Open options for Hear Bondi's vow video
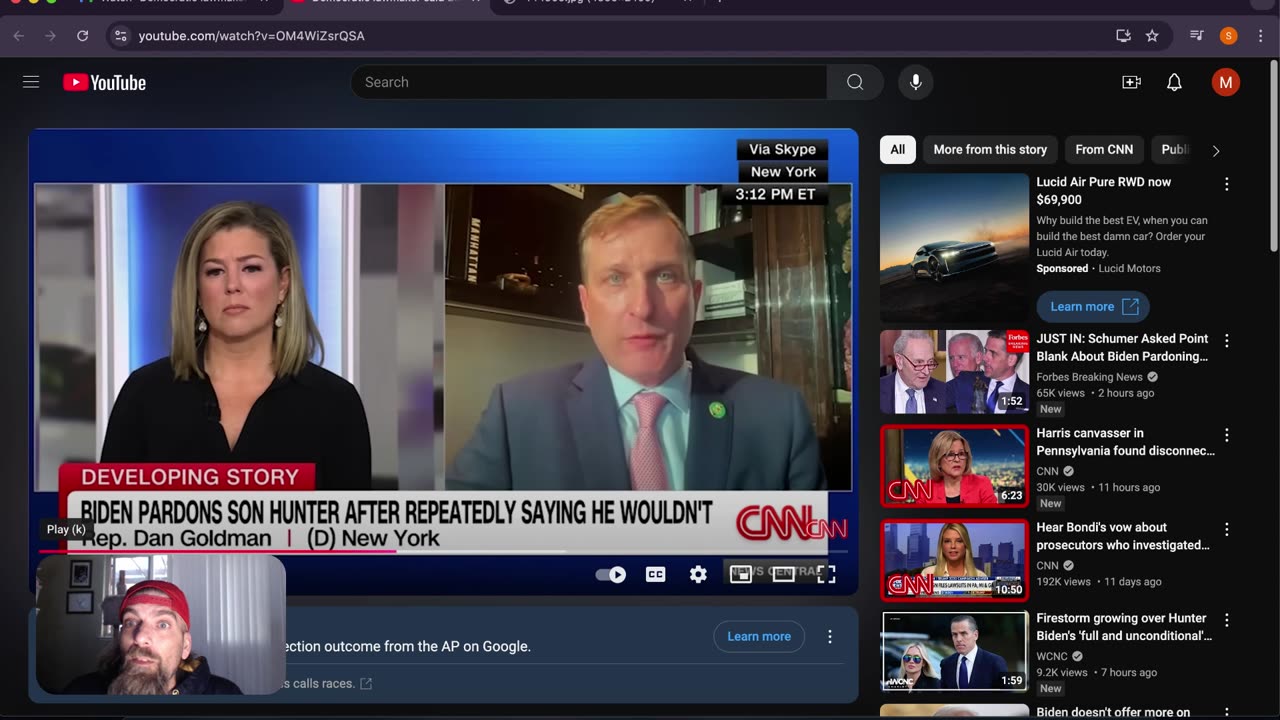Screen dimensions: 1280x720 point(1226,530)
